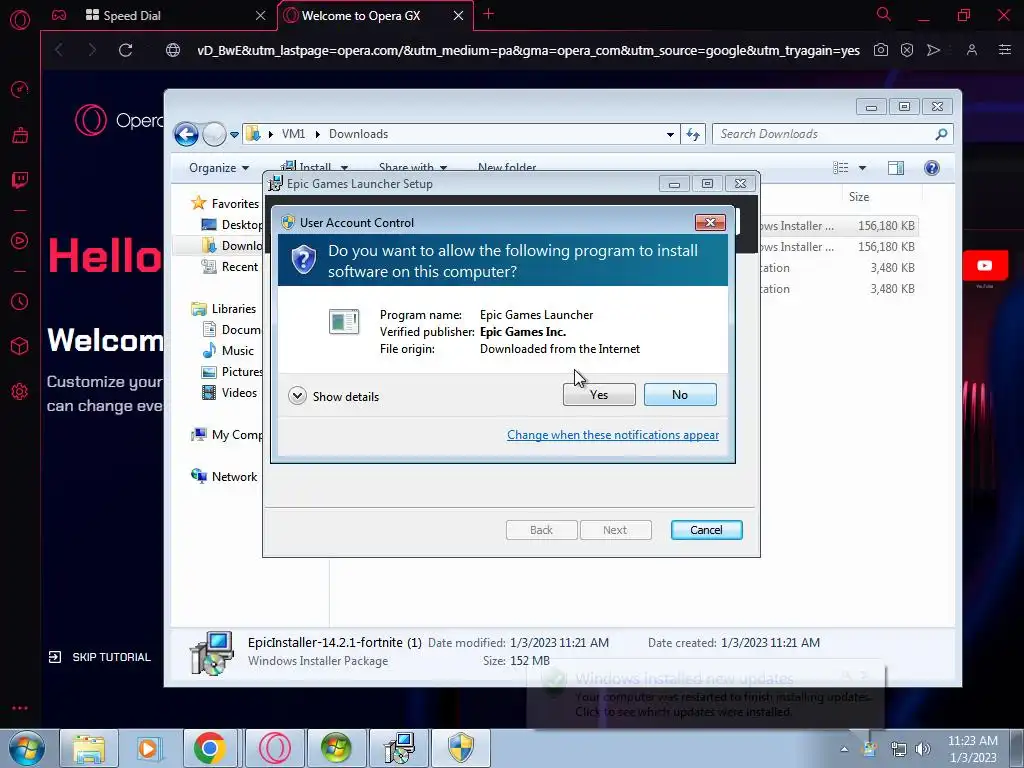The width and height of the screenshot is (1024, 768).
Task: Click the volume speaker tray icon
Action: [923, 749]
